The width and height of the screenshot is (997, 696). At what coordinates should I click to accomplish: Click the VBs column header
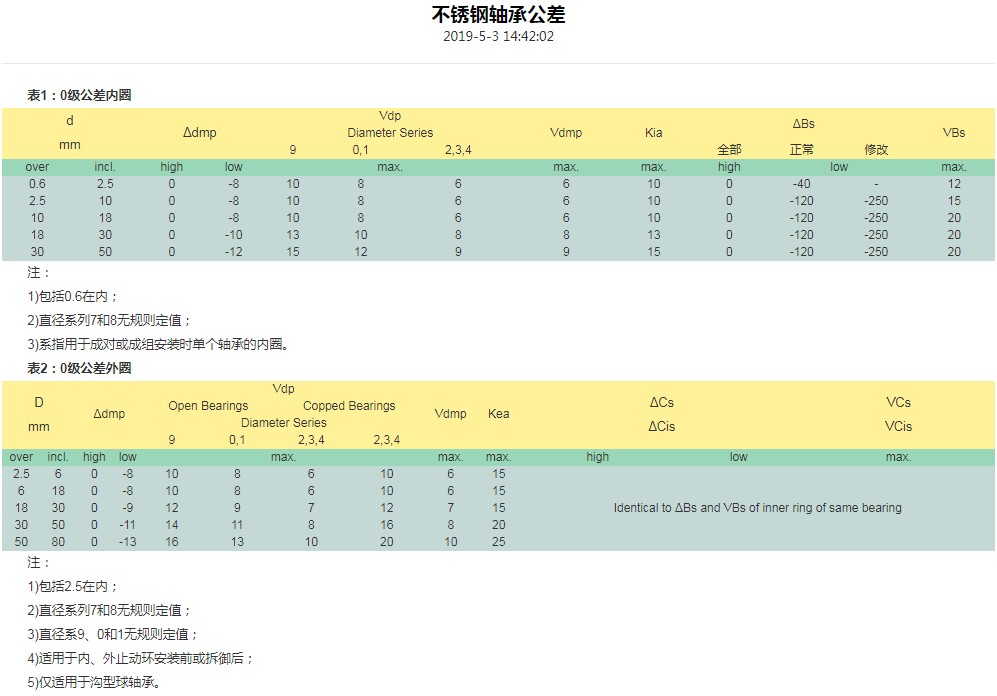pos(953,133)
